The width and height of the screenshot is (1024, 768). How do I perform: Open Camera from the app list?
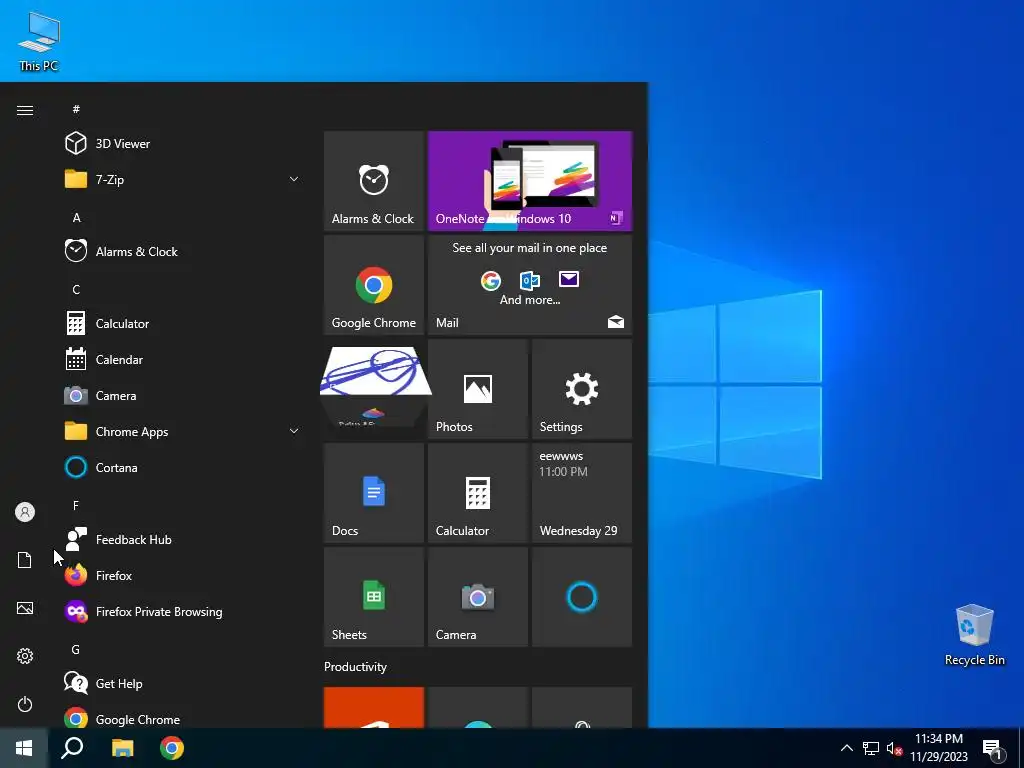(x=182, y=395)
